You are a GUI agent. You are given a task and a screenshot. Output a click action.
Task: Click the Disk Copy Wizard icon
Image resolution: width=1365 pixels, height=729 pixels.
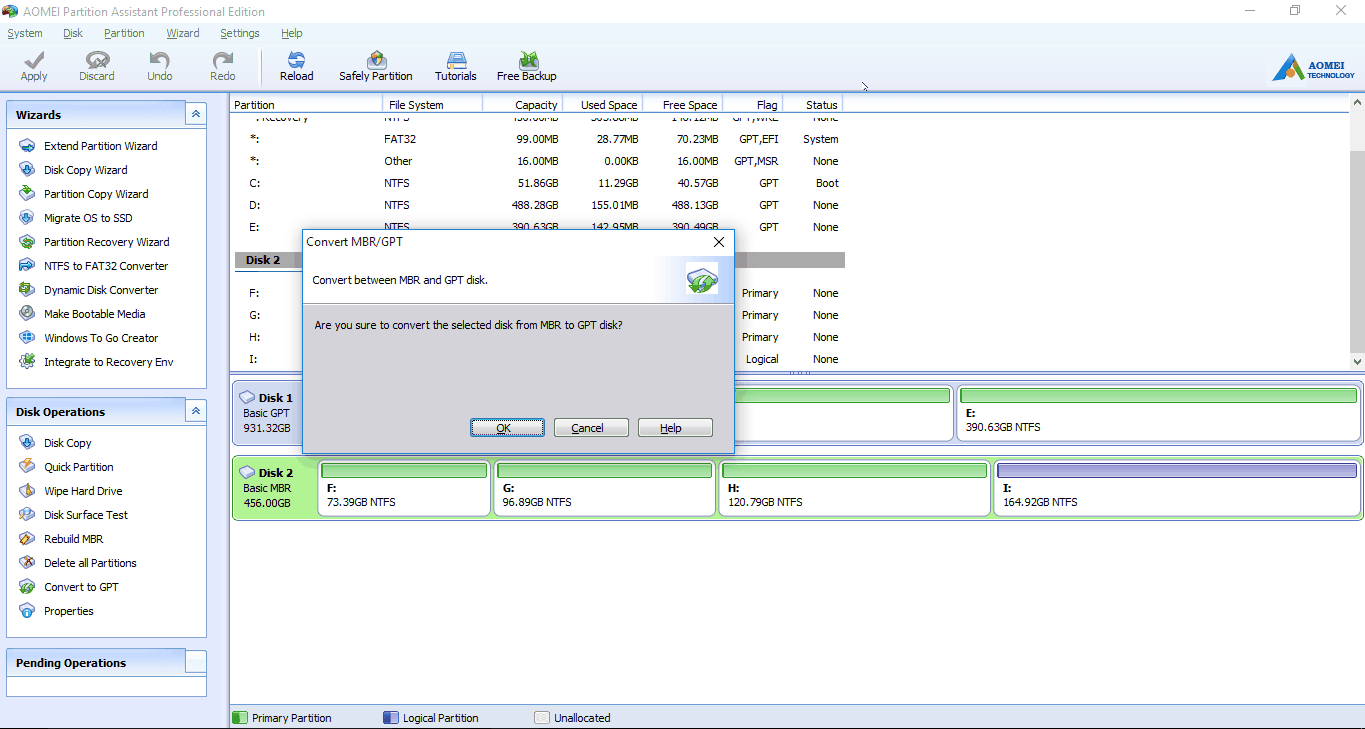coord(27,170)
